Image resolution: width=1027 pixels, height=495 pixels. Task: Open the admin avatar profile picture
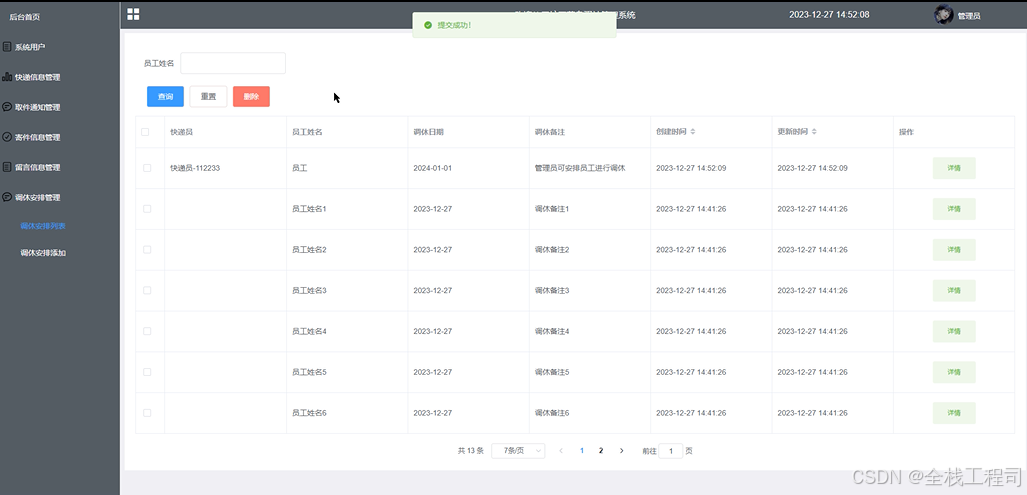(x=943, y=14)
